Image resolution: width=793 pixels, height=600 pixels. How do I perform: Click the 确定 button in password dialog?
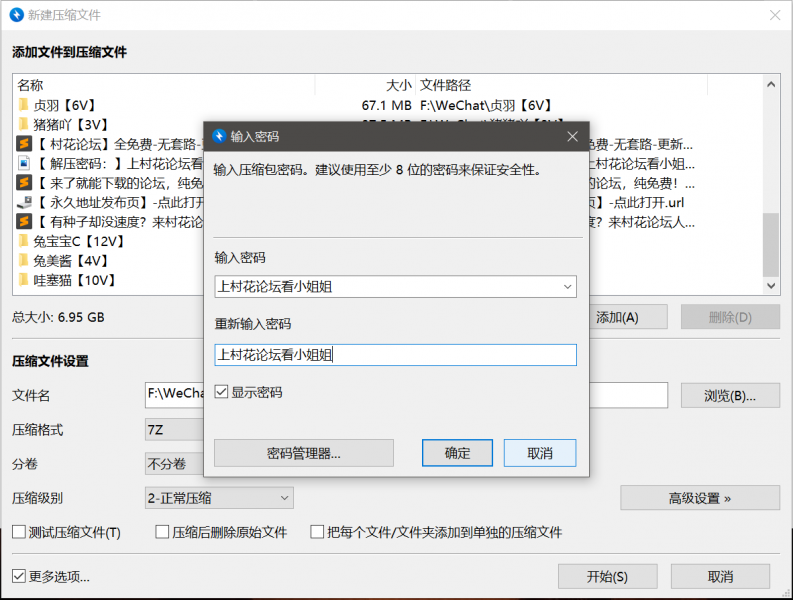[457, 453]
